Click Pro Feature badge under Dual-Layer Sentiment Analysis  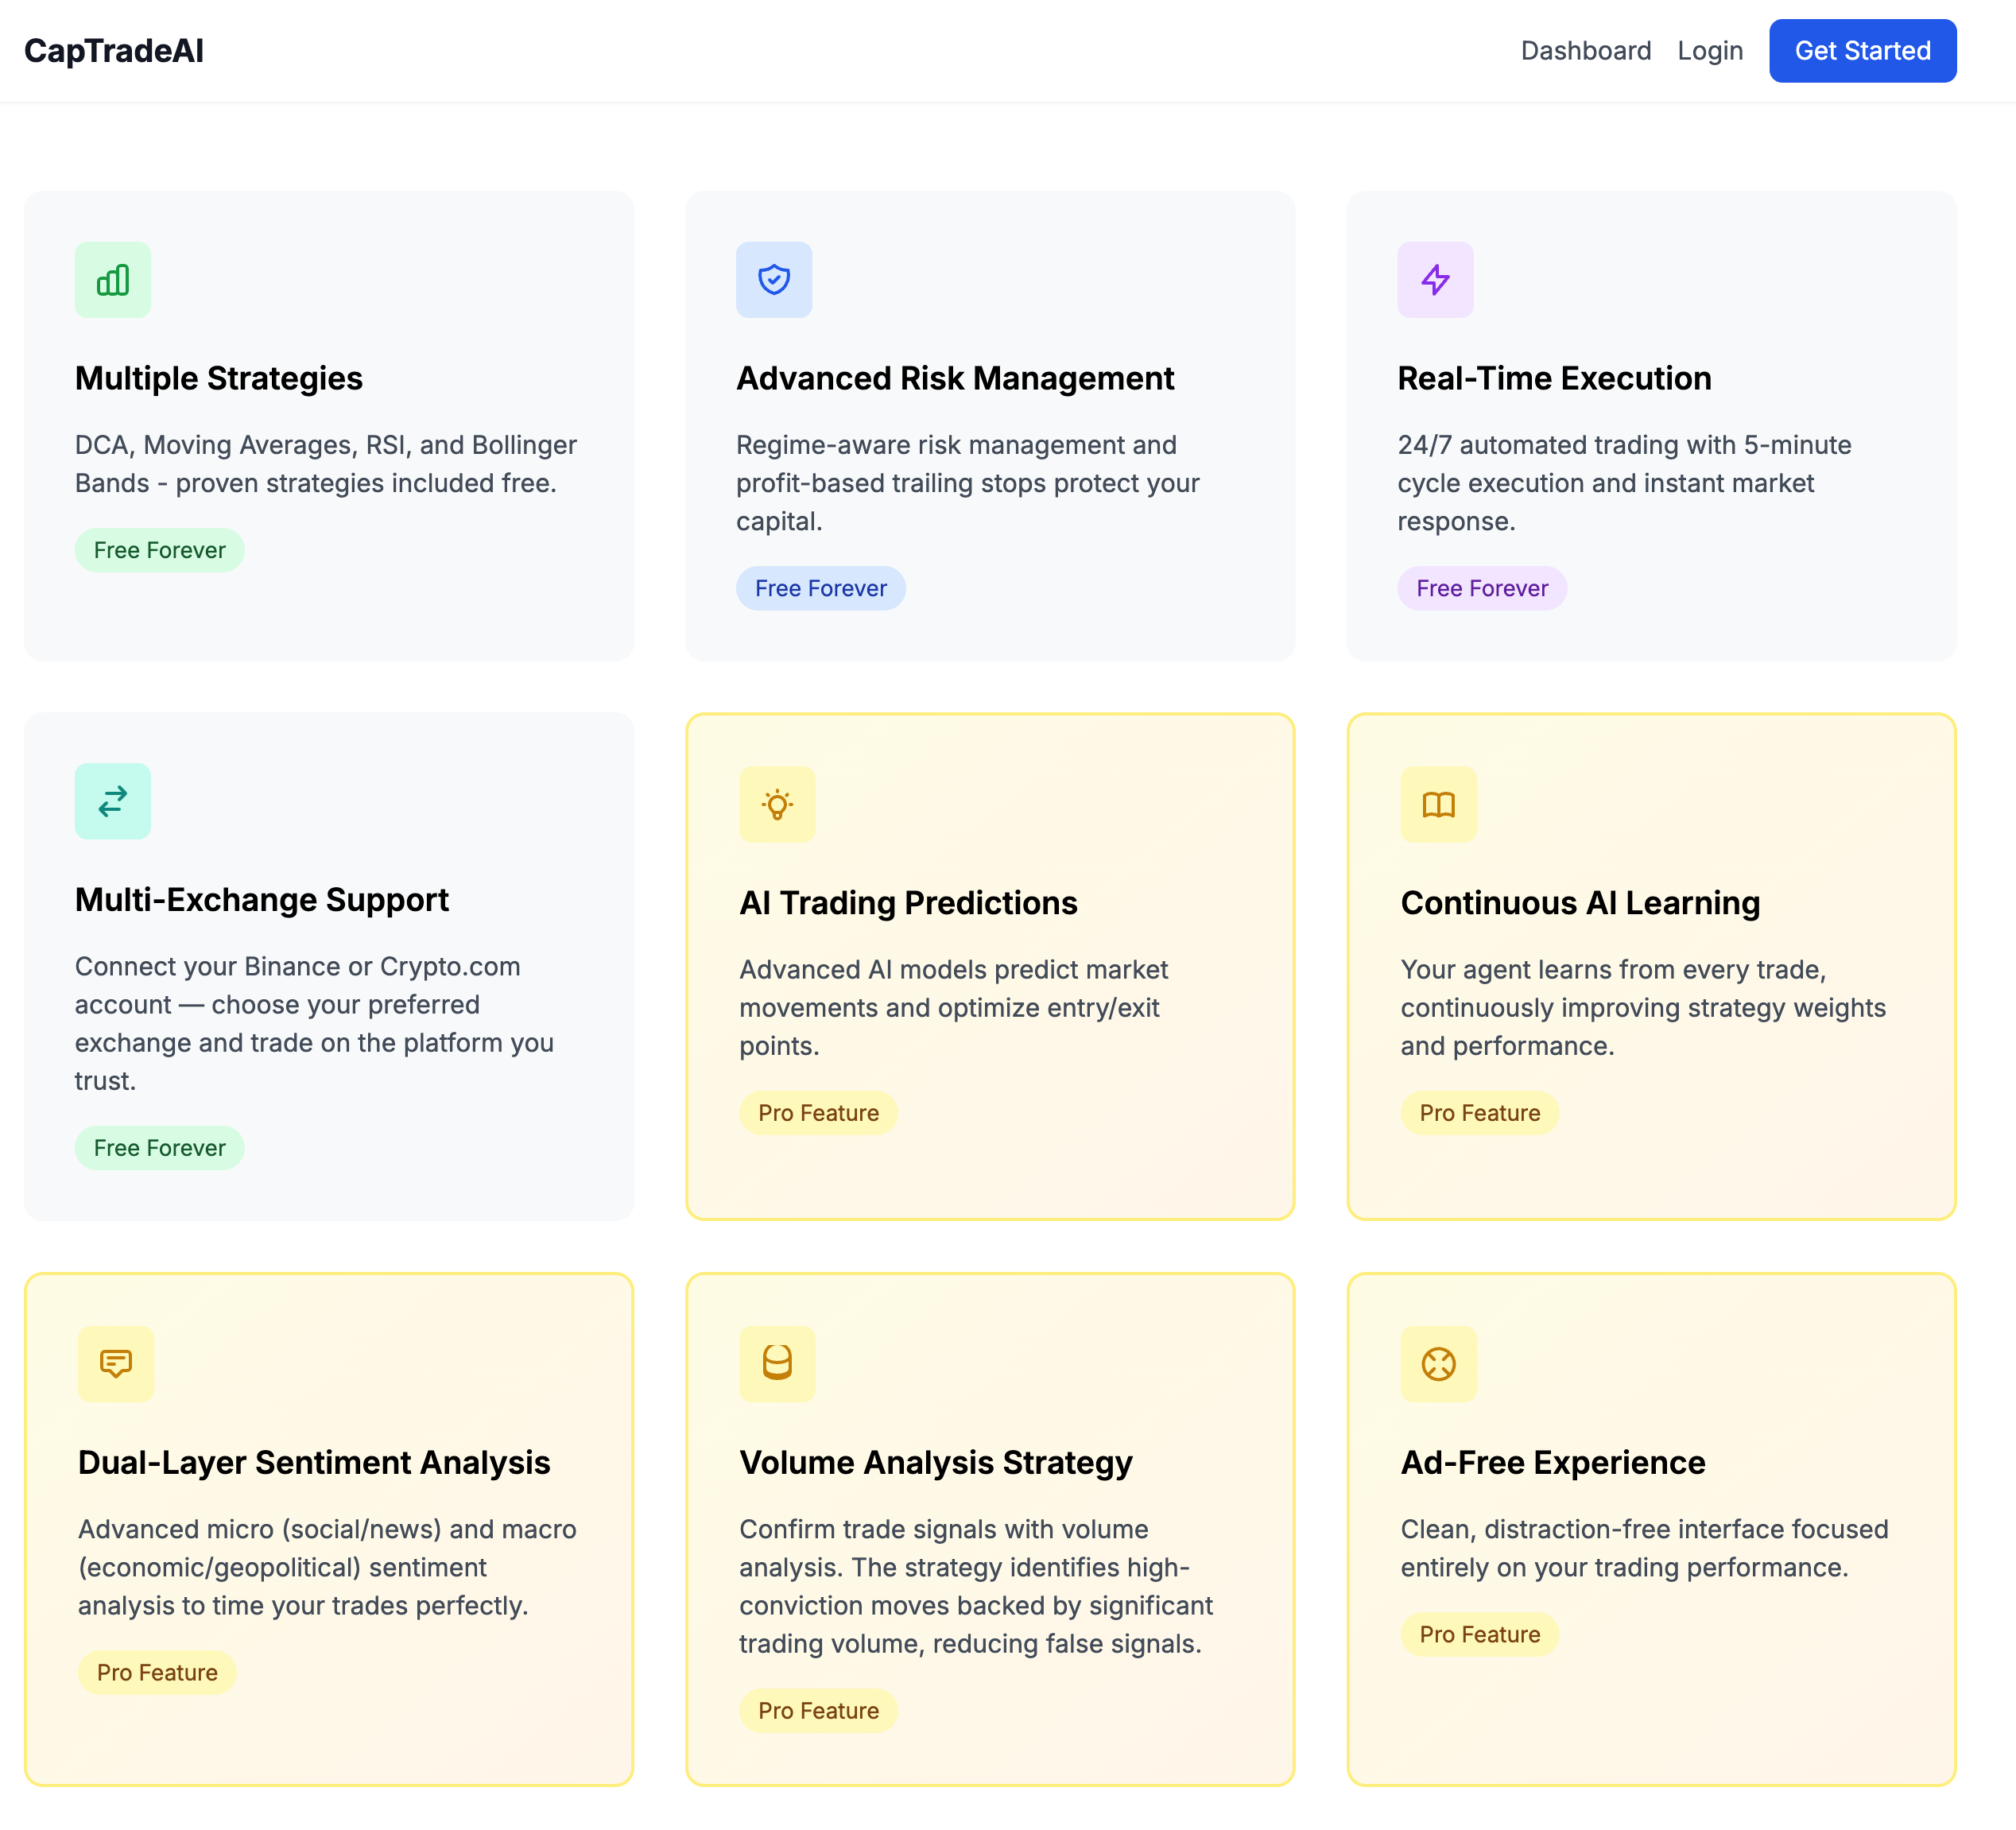tap(157, 1672)
